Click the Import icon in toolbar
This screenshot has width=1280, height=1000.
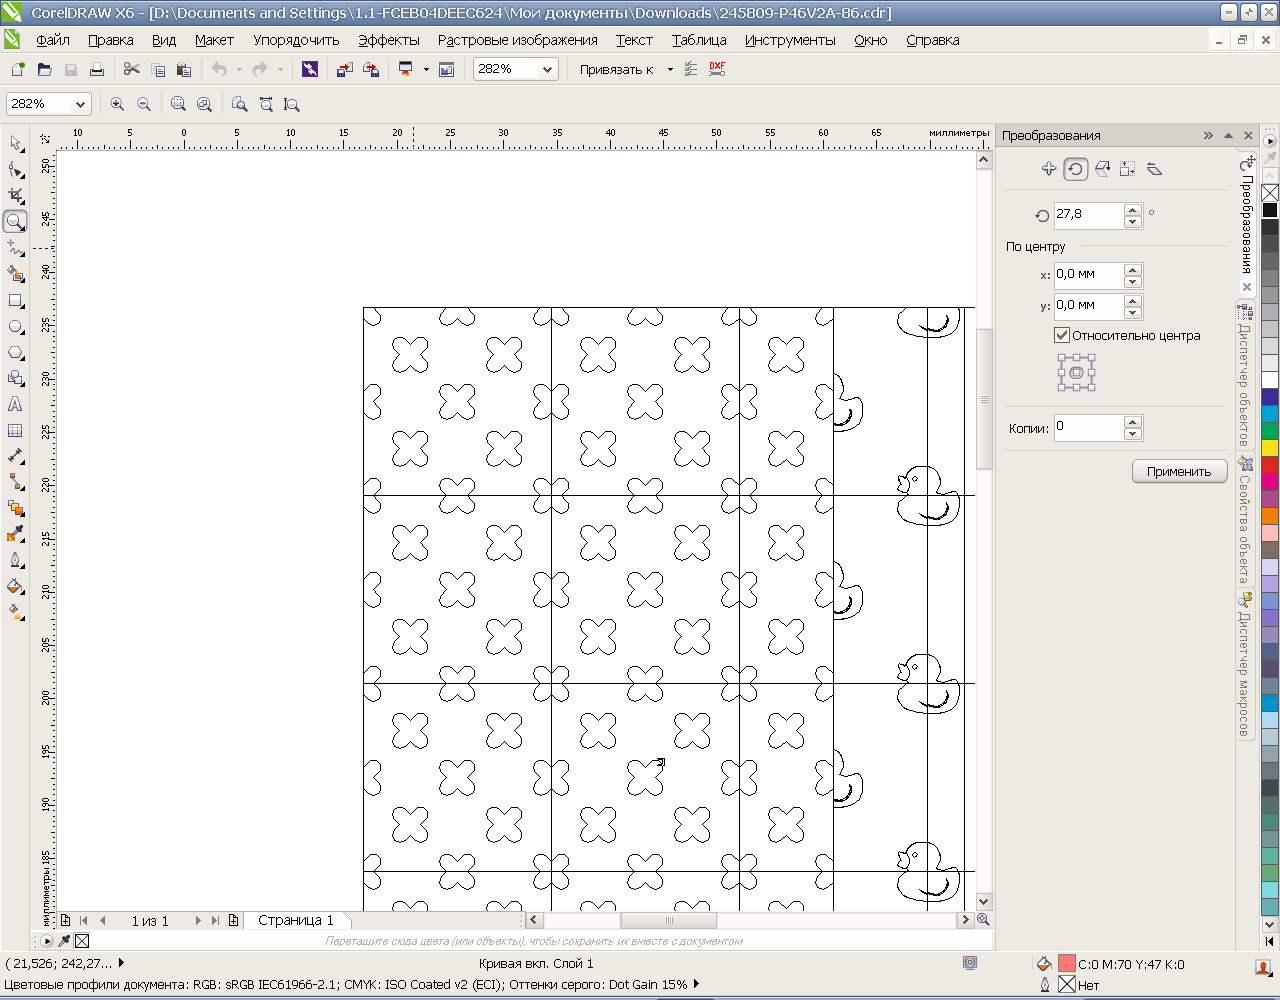[344, 69]
